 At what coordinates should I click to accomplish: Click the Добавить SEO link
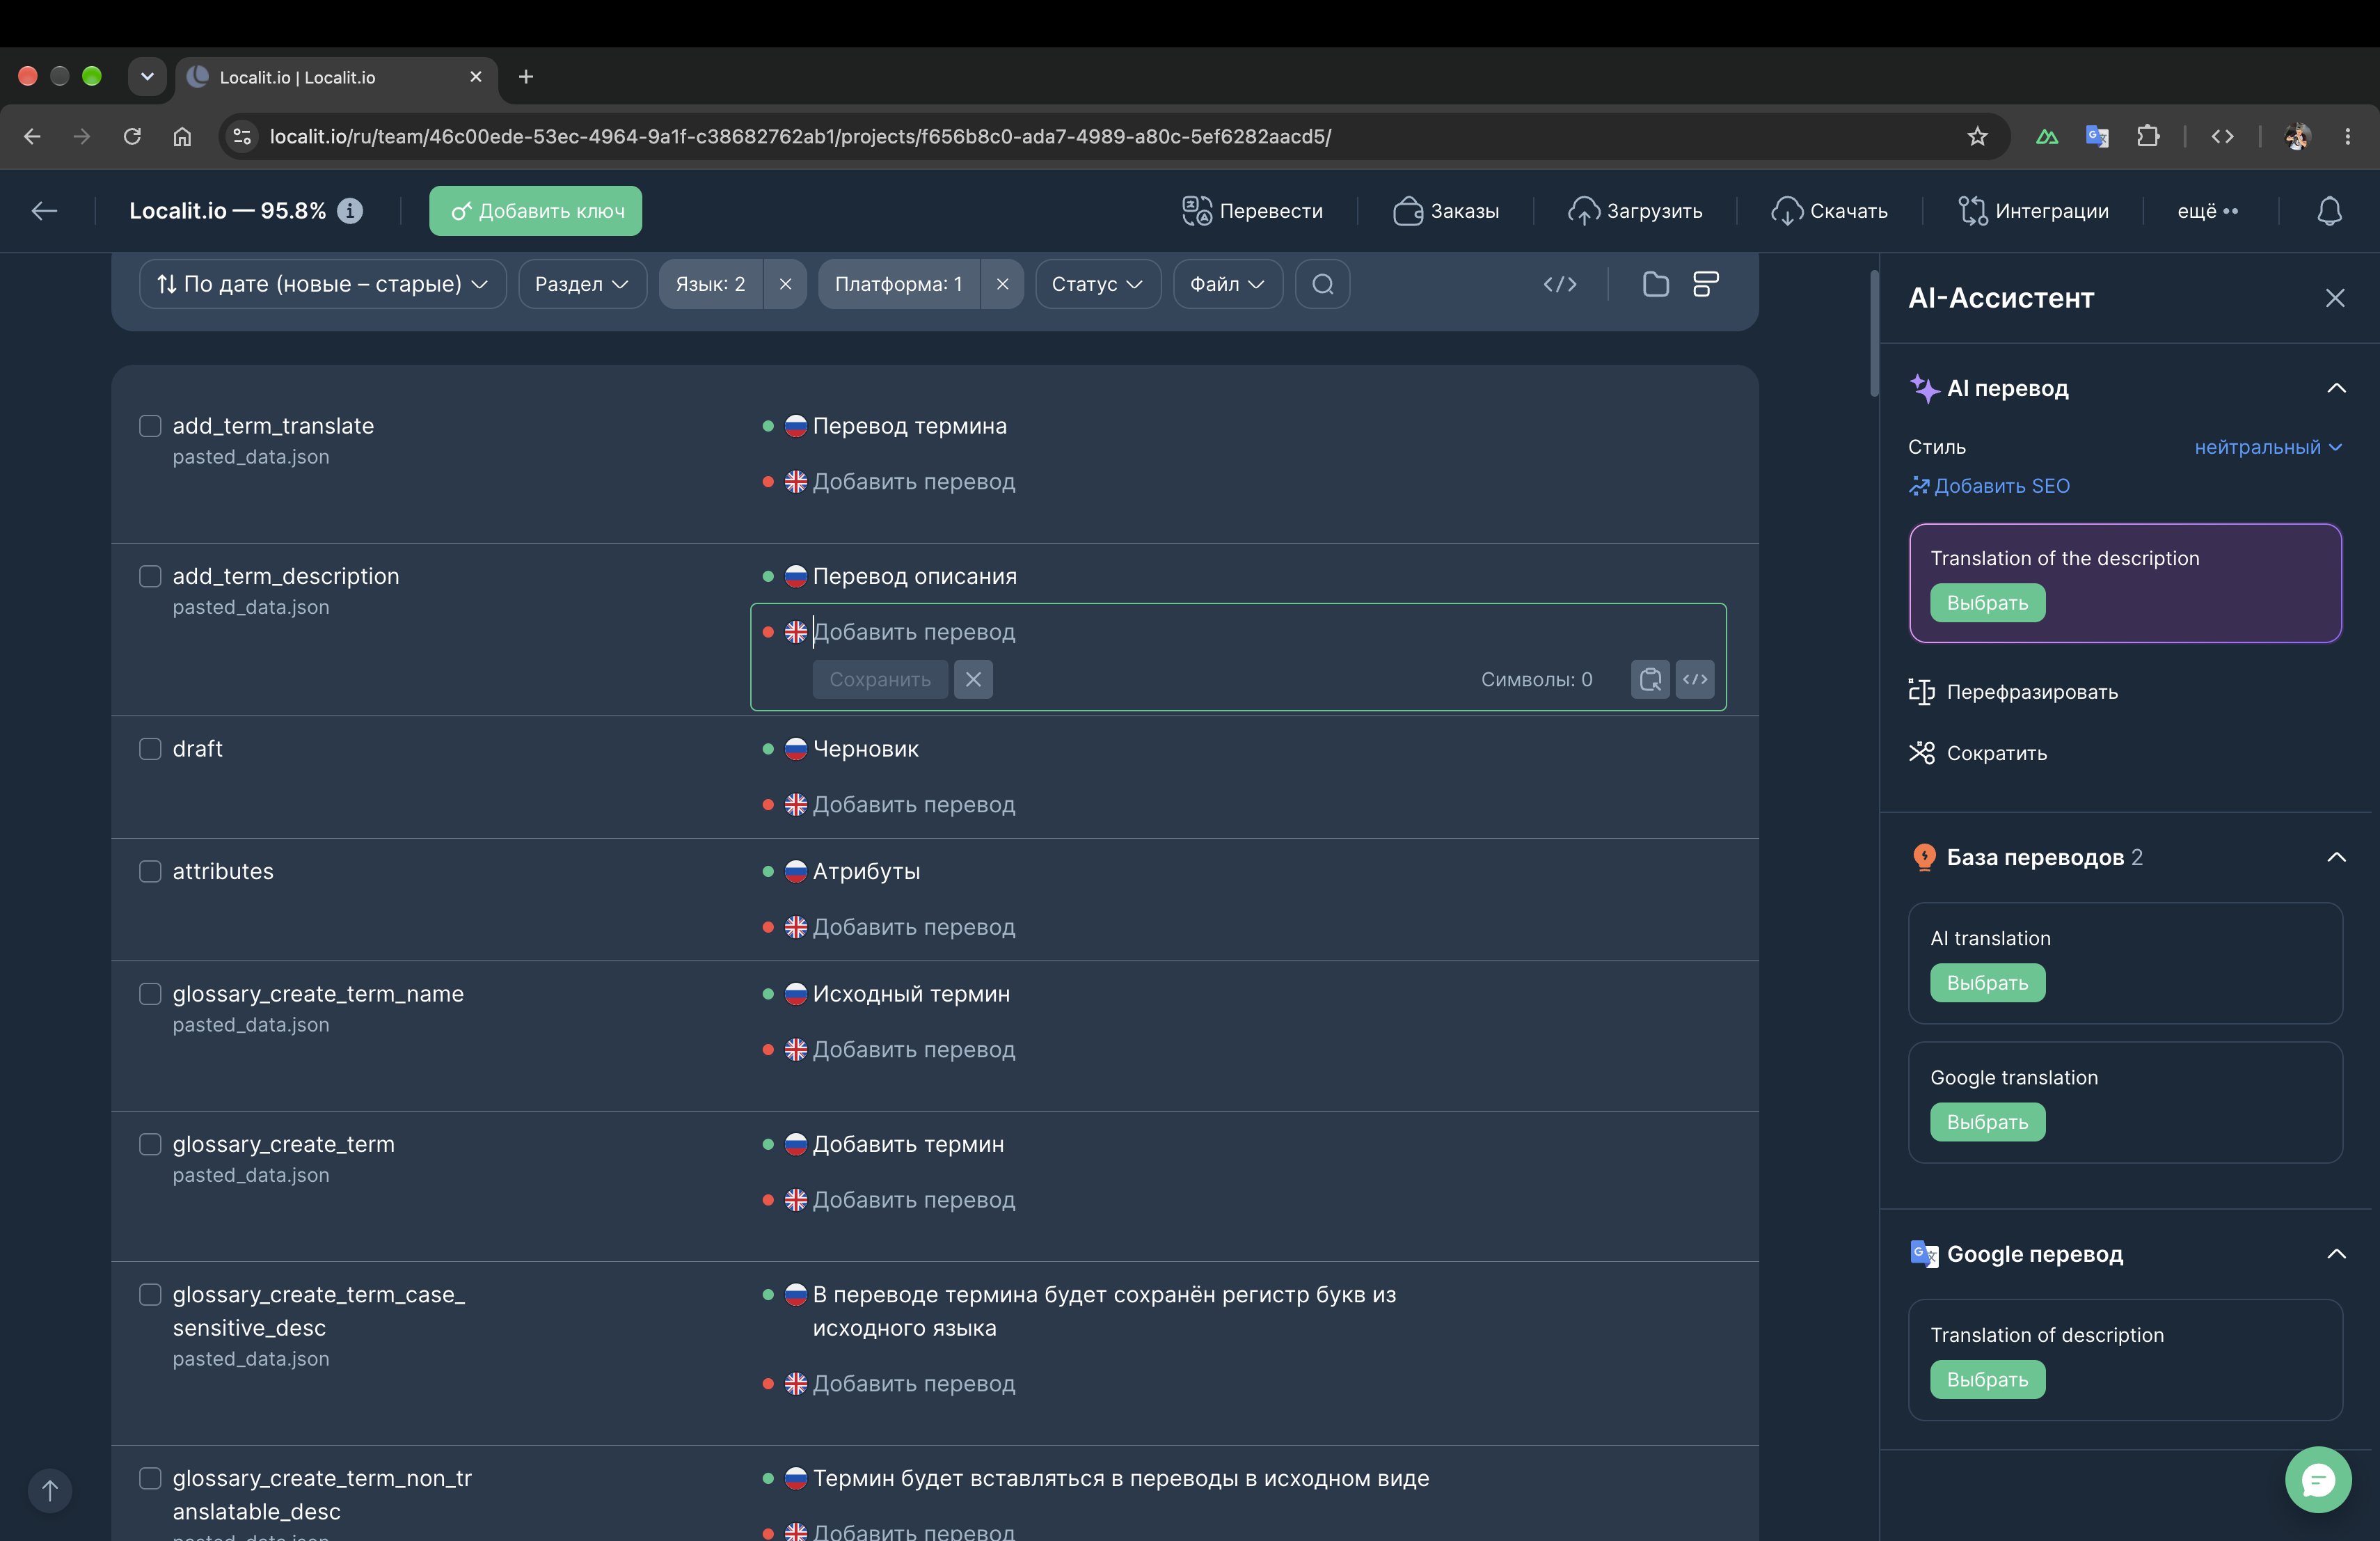[x=1989, y=486]
